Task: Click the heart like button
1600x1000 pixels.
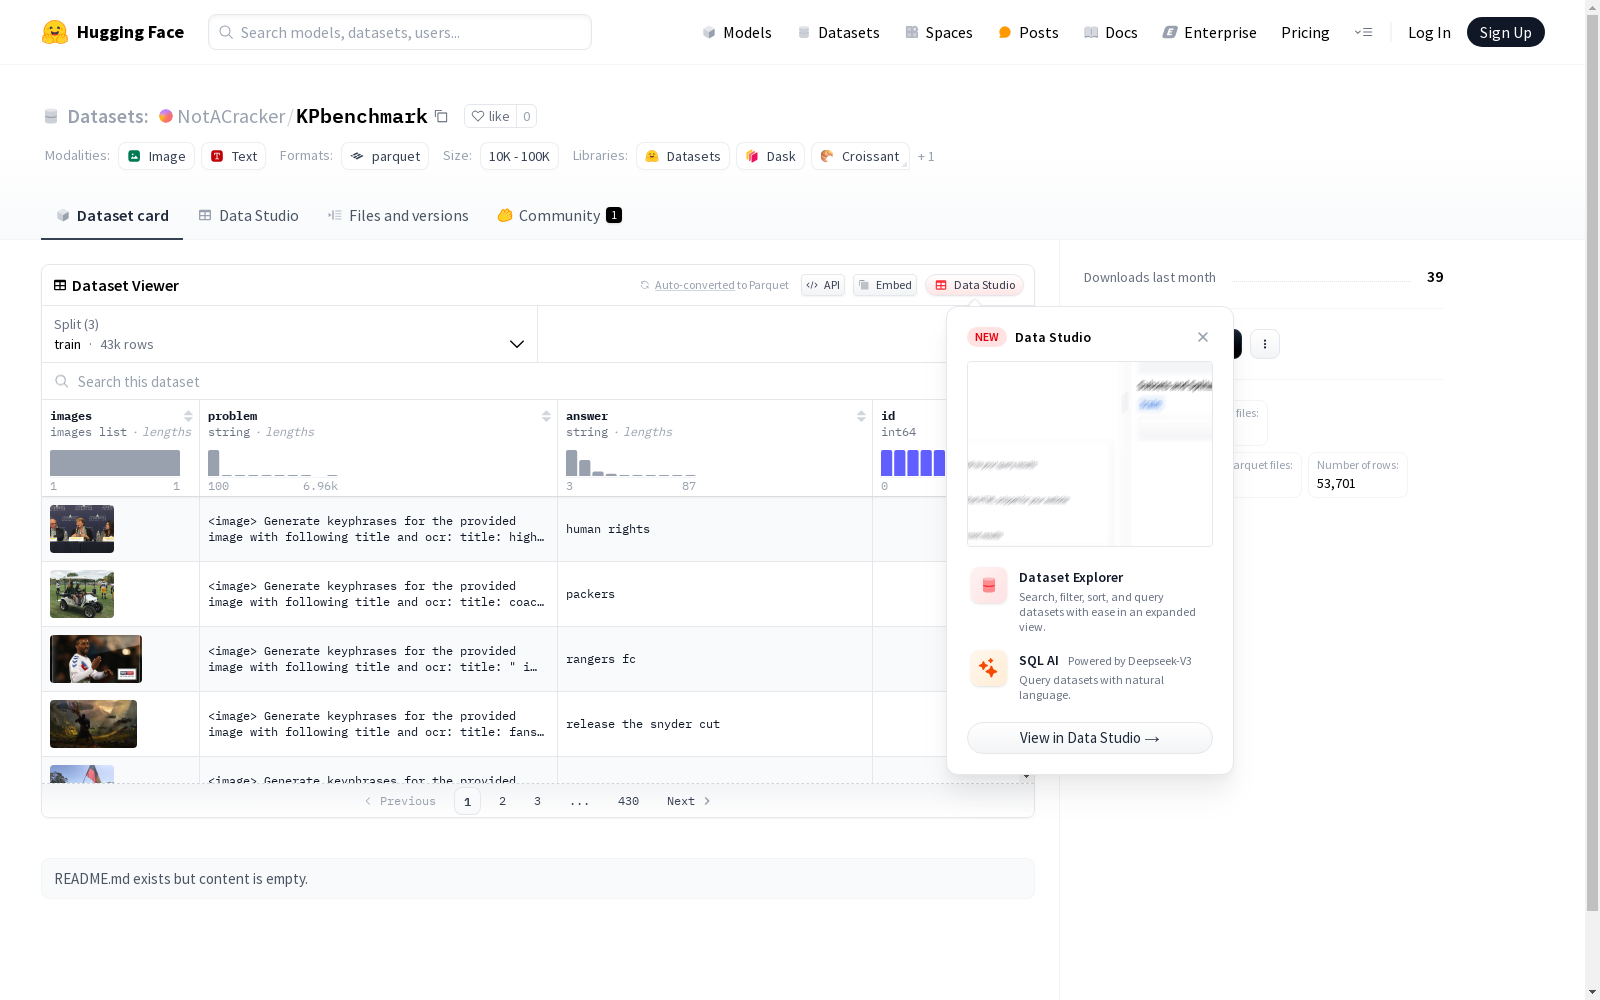Action: pos(490,116)
